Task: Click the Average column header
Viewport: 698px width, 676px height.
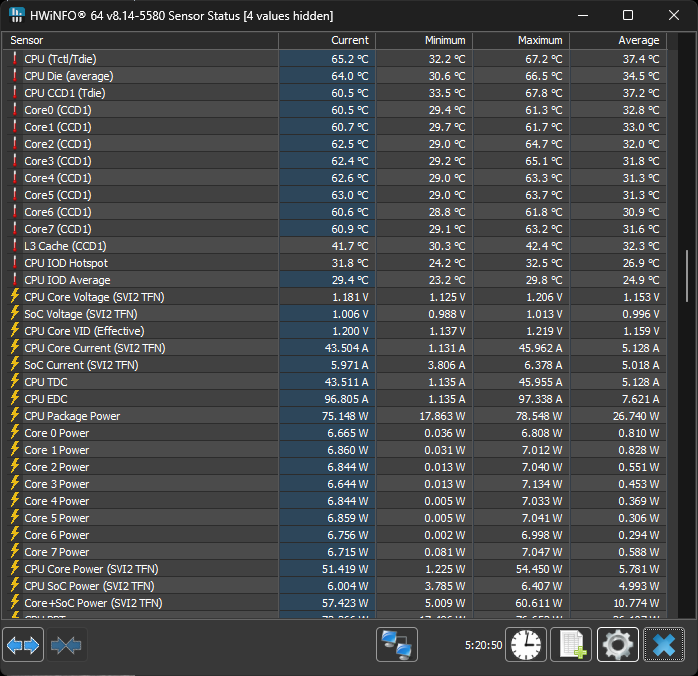Action: (618, 40)
